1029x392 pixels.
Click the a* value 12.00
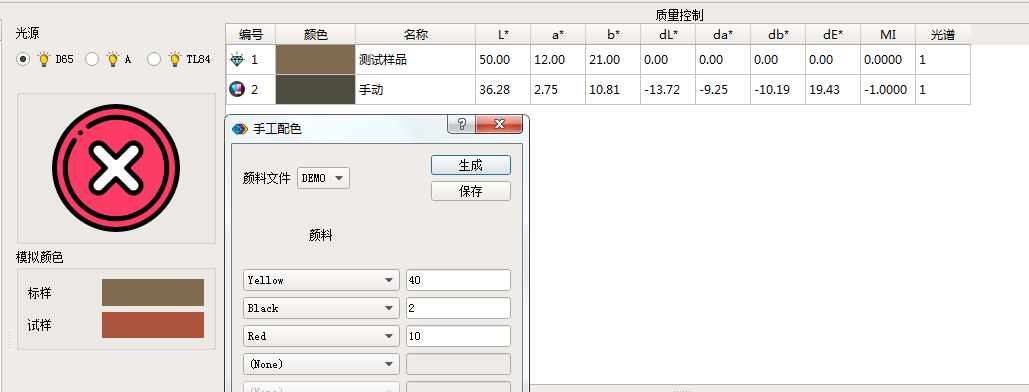[x=558, y=60]
